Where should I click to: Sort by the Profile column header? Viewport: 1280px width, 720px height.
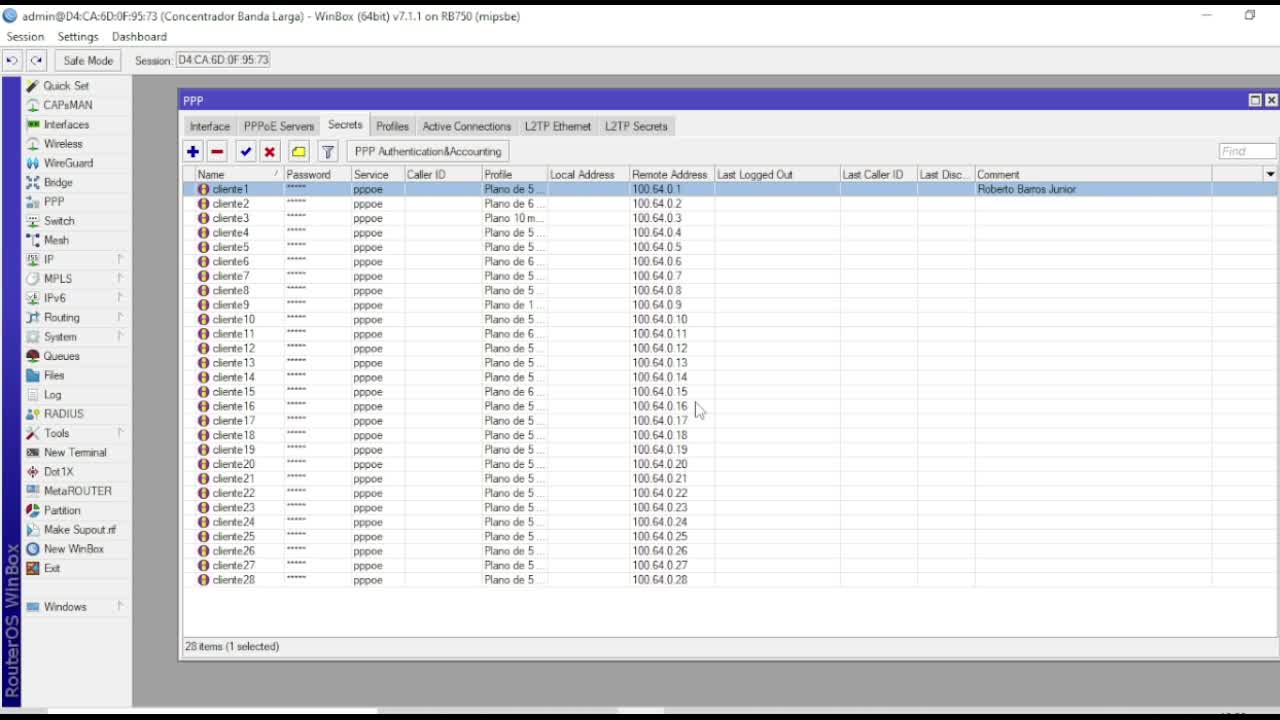click(x=513, y=174)
